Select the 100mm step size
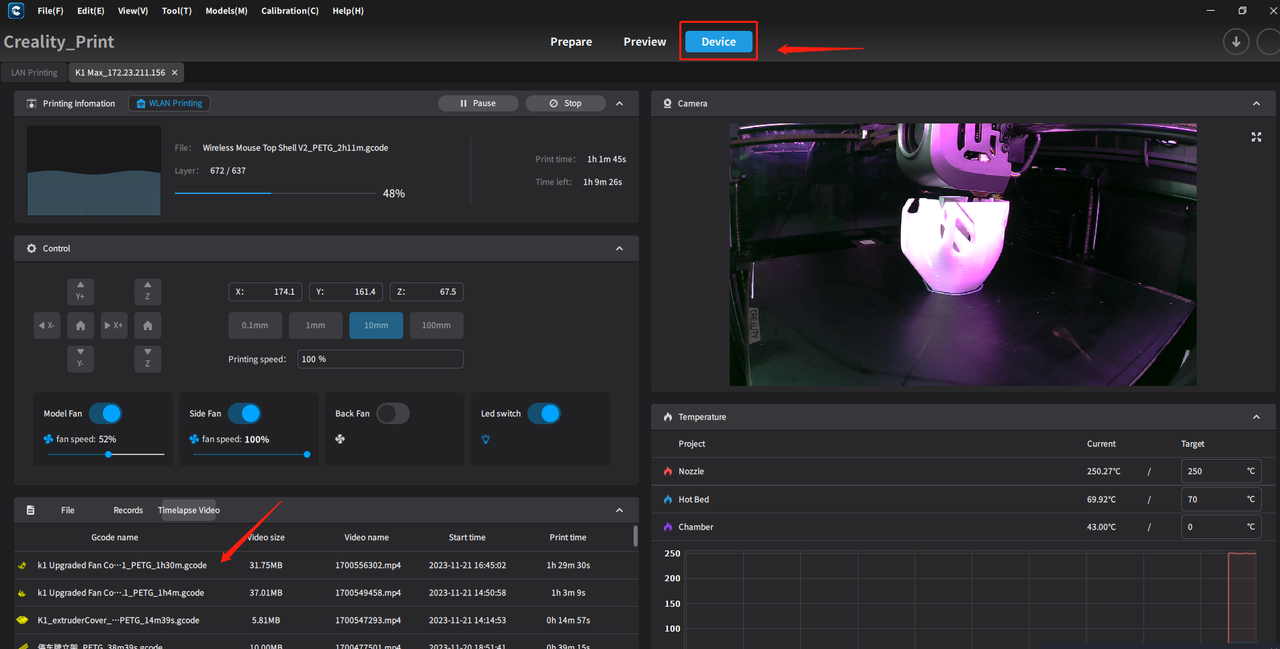The width and height of the screenshot is (1280, 649). pos(436,325)
